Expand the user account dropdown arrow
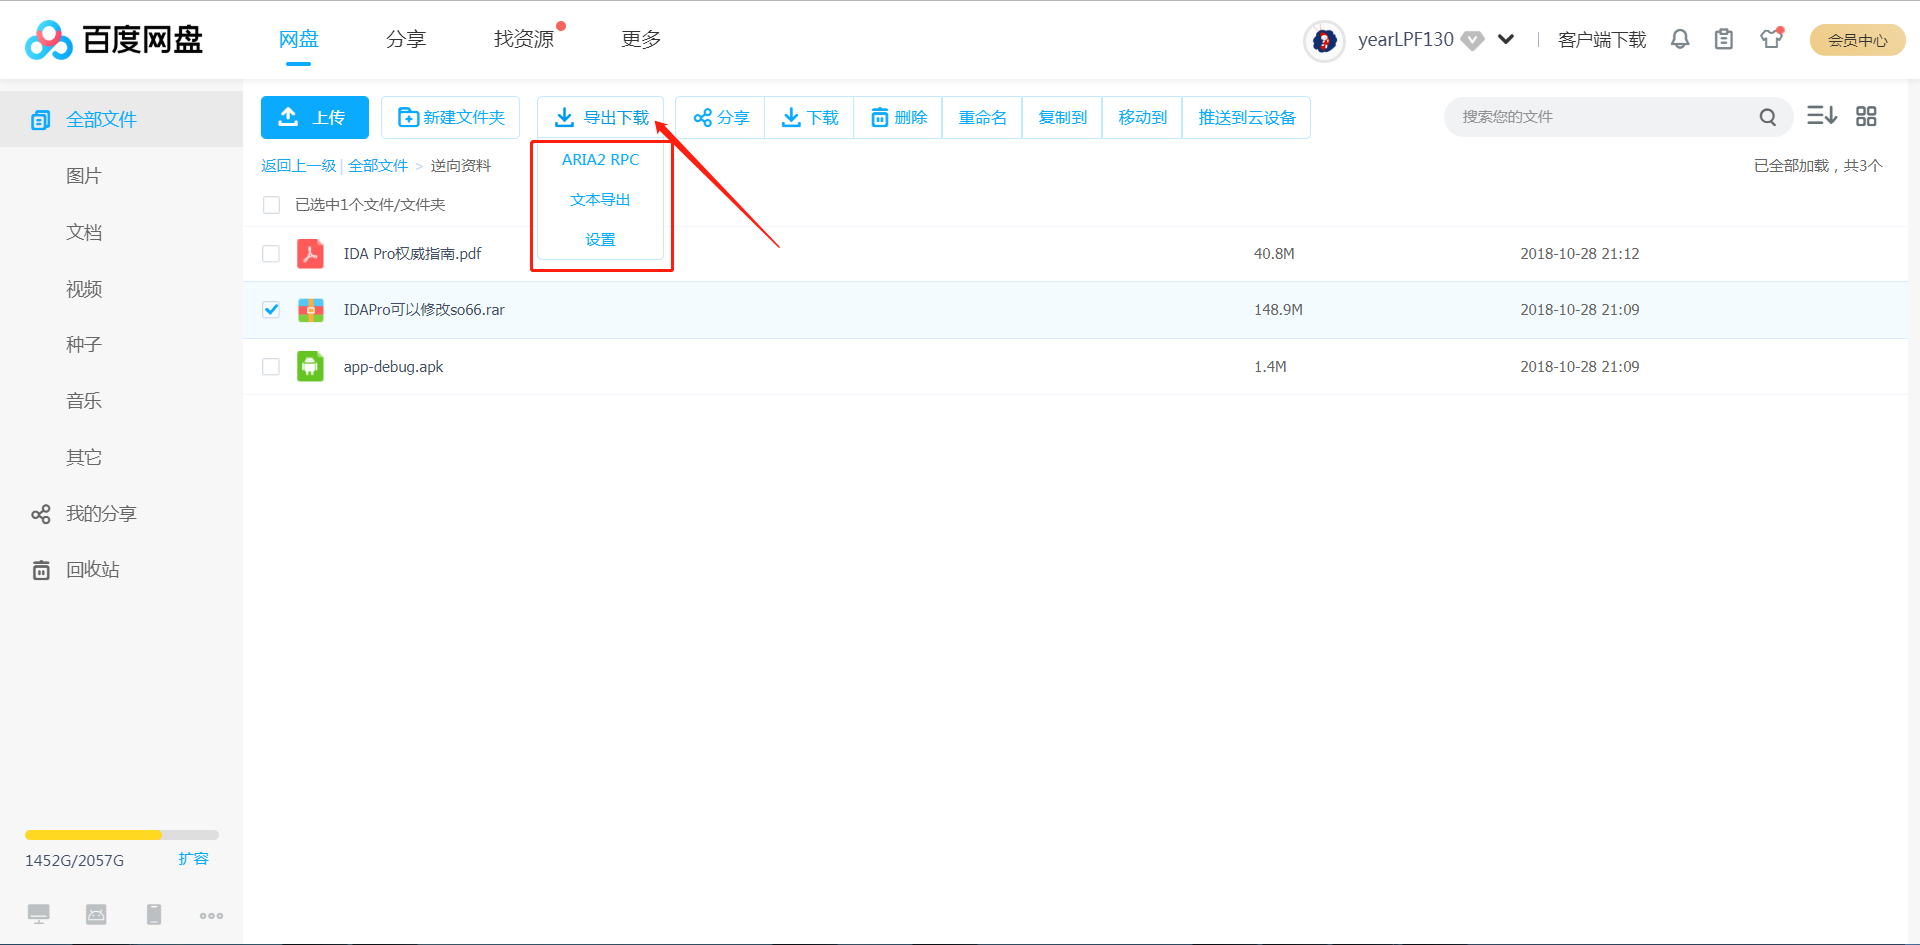 [1506, 40]
